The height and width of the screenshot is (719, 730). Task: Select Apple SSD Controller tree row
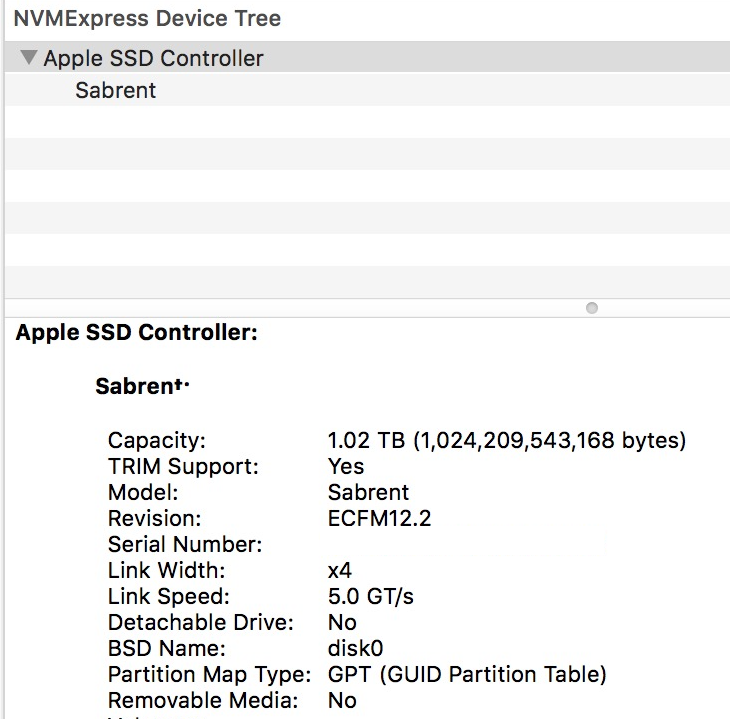point(153,58)
